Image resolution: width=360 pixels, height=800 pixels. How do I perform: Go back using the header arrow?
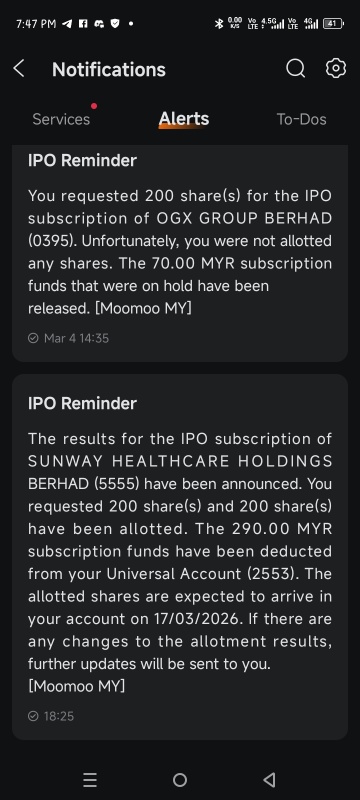[x=19, y=68]
